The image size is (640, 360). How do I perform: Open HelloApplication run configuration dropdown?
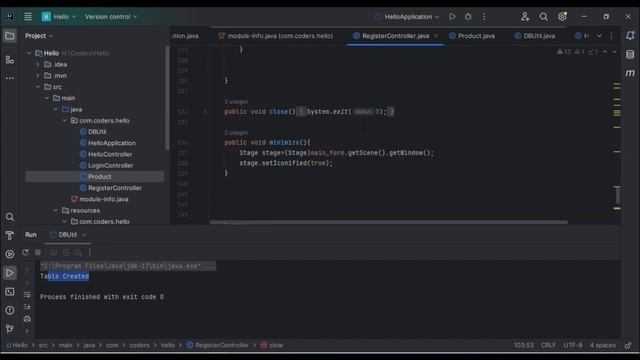coord(407,17)
